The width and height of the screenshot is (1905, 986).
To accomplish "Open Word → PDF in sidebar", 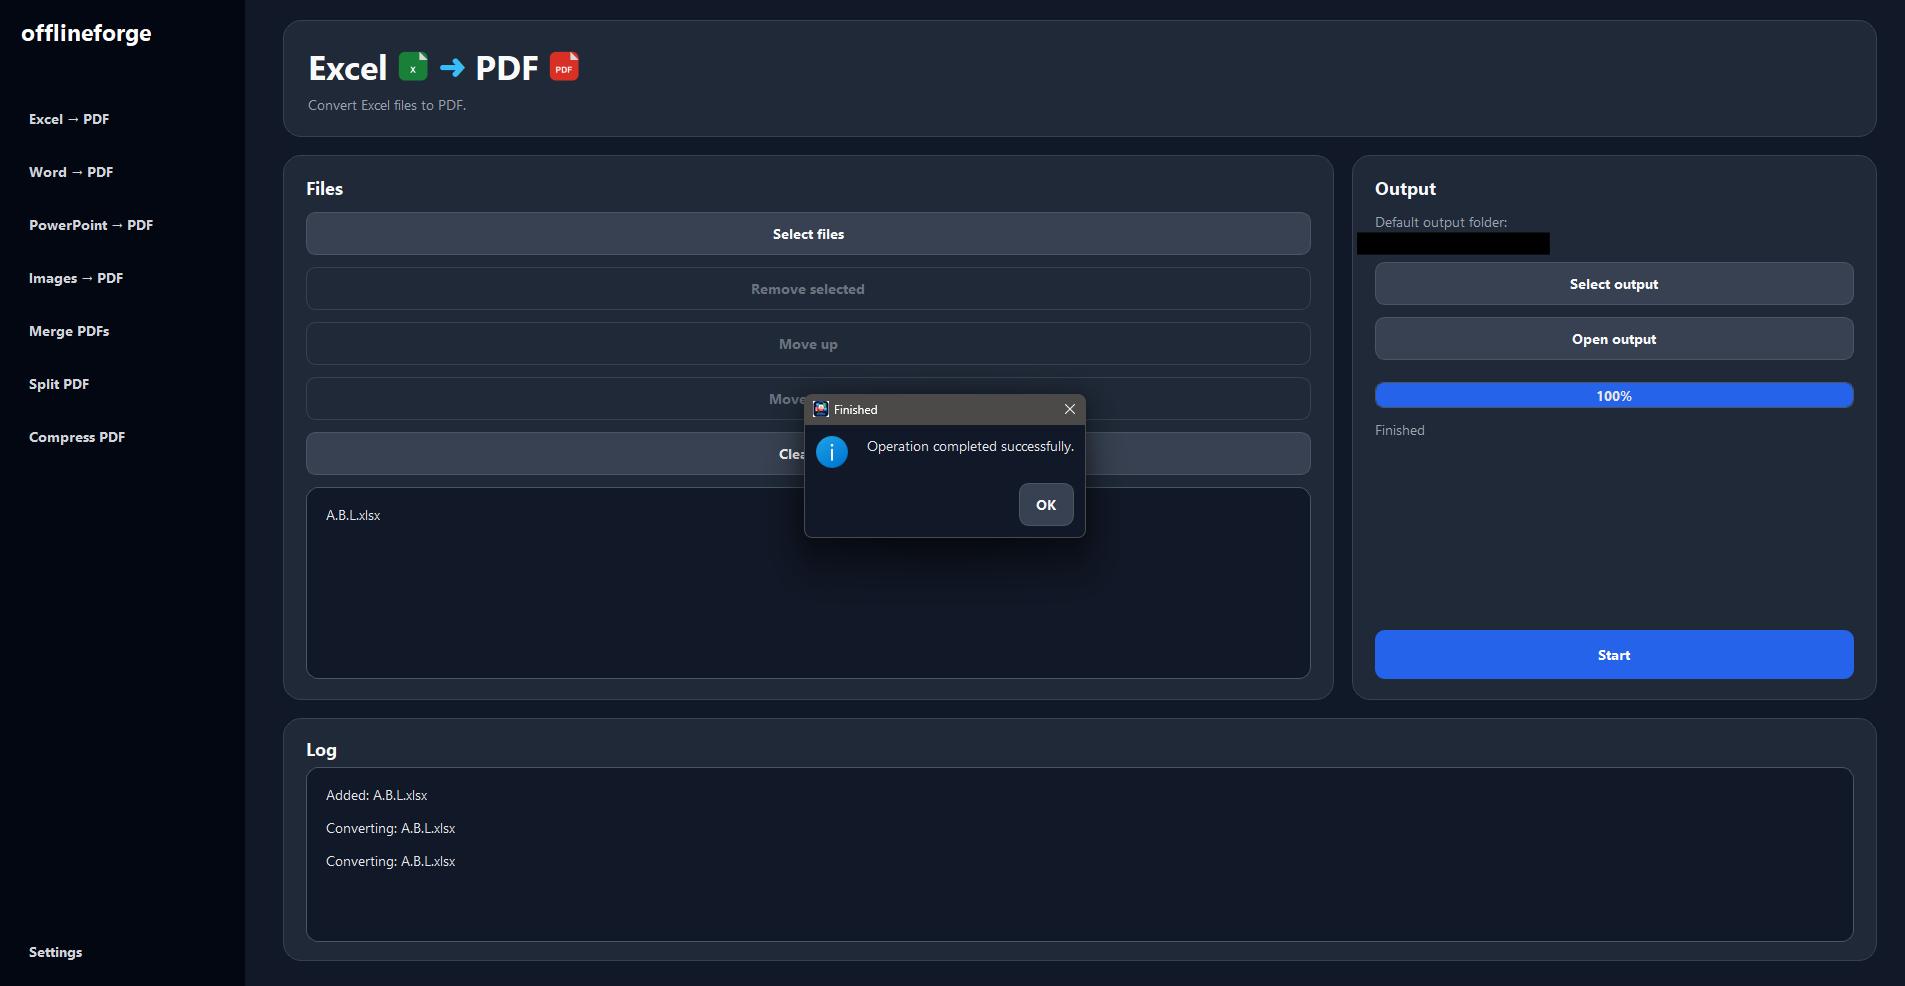I will pos(71,172).
